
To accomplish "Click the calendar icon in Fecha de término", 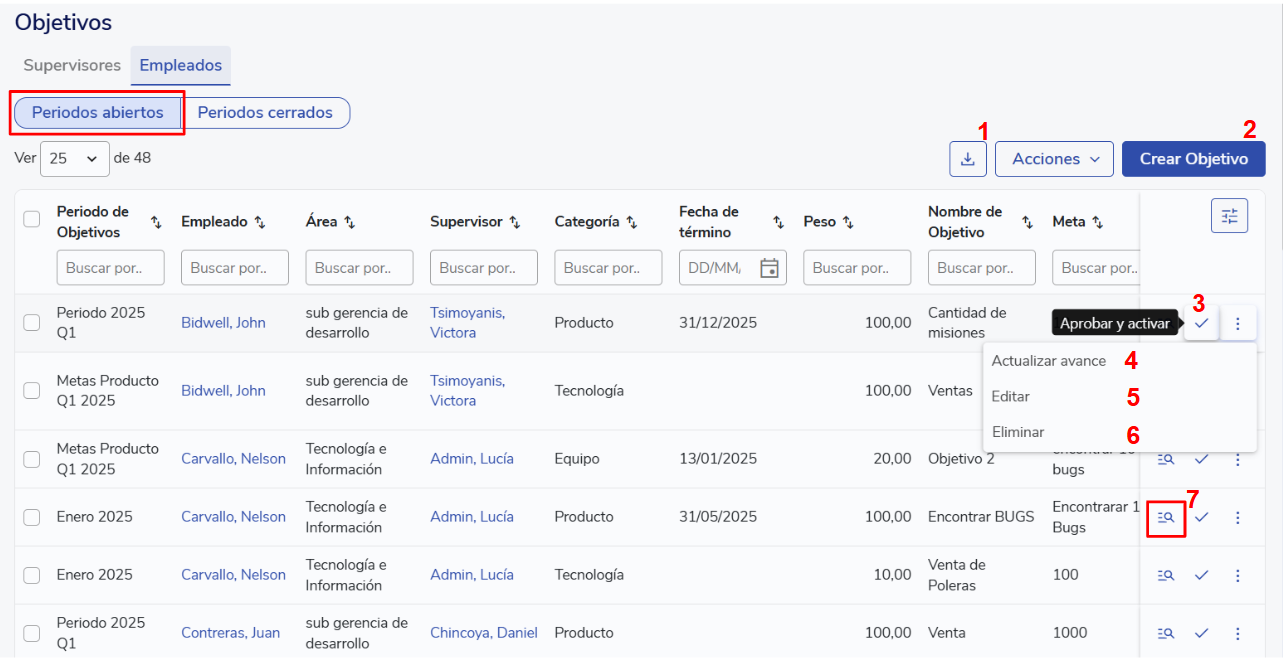I will coord(769,268).
